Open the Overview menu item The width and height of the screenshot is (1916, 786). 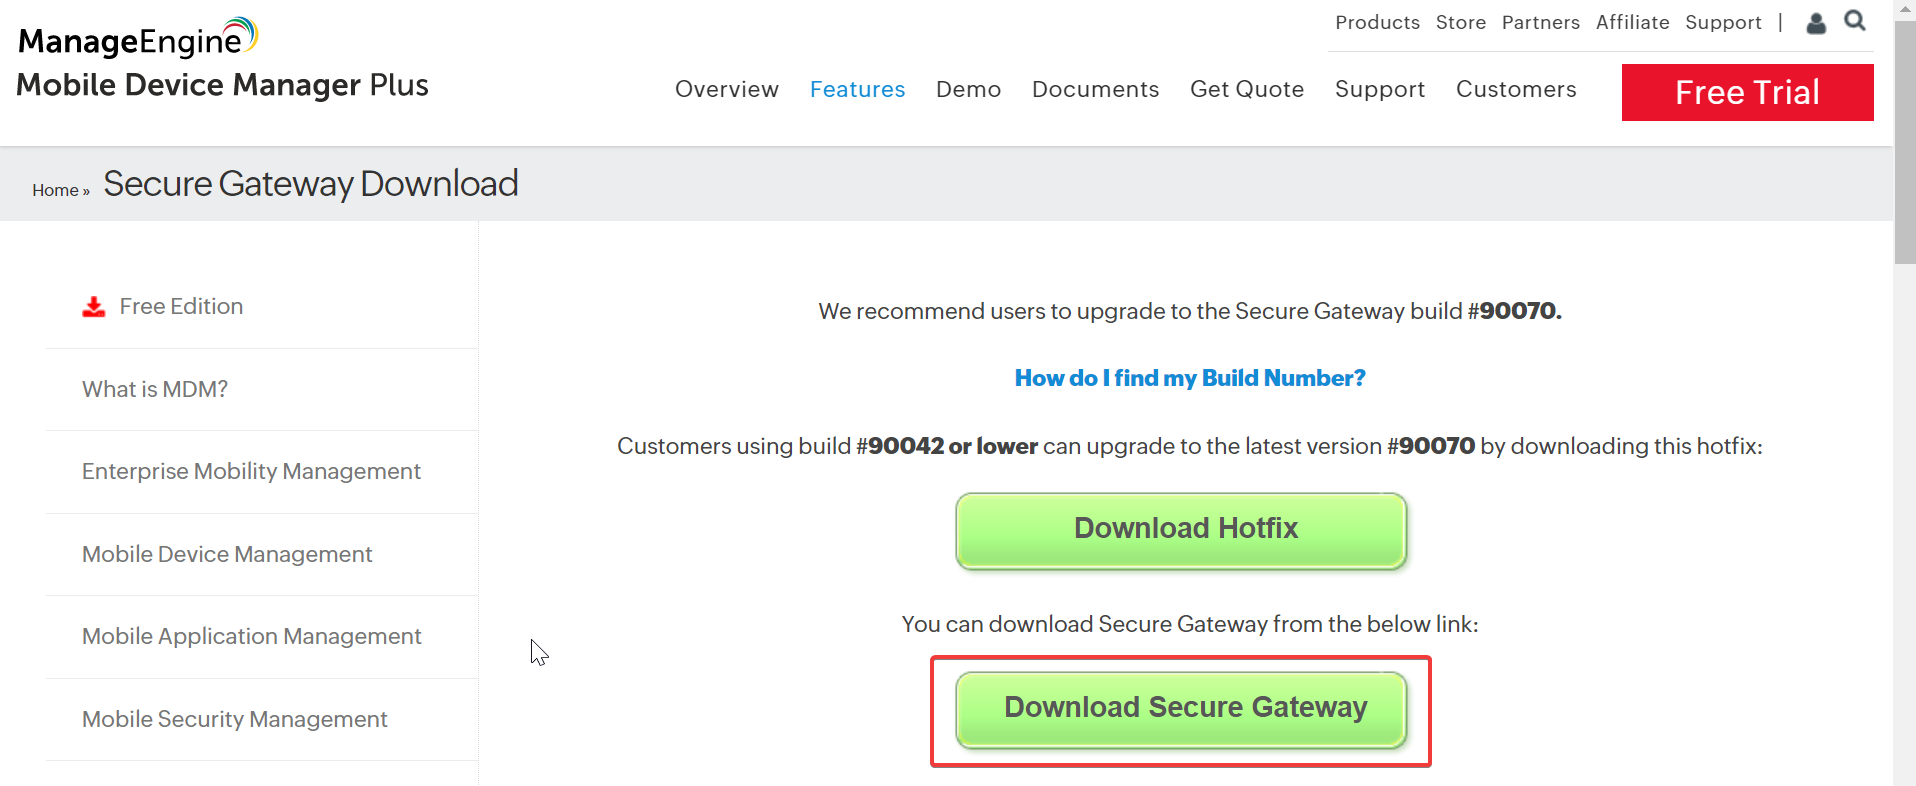point(726,89)
